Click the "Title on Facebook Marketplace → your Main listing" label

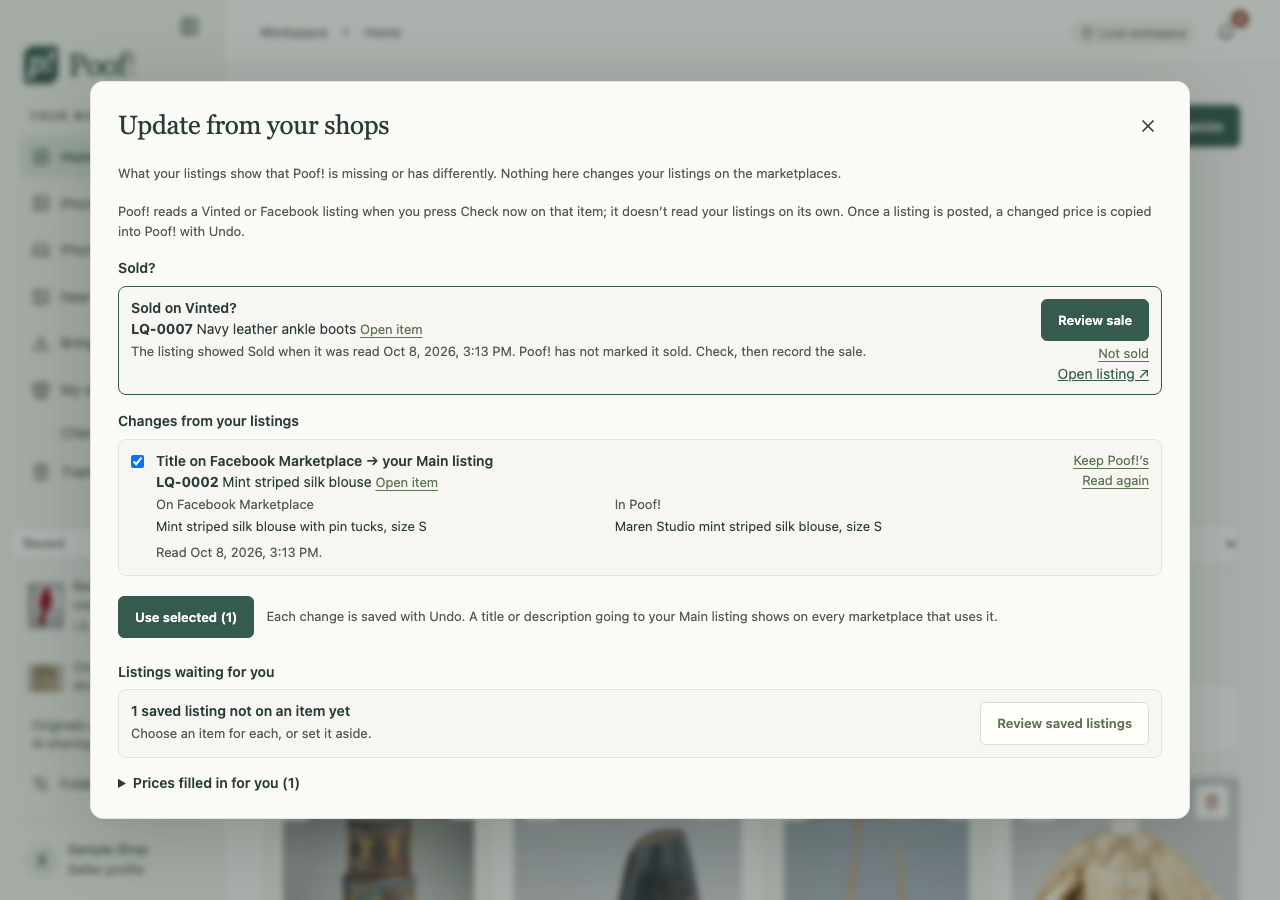325,461
